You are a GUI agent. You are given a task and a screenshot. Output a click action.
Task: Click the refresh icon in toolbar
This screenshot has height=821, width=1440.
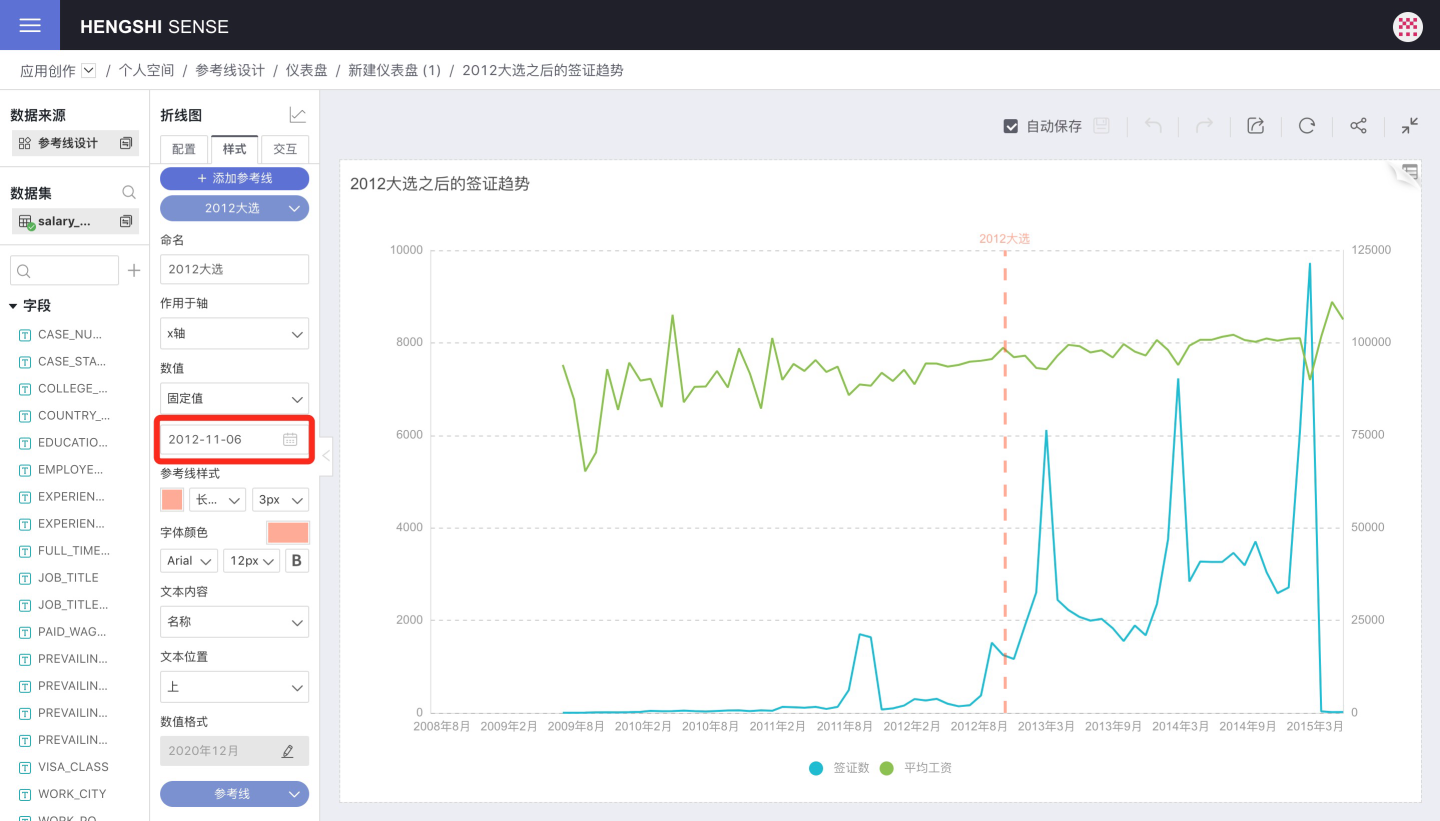1306,126
